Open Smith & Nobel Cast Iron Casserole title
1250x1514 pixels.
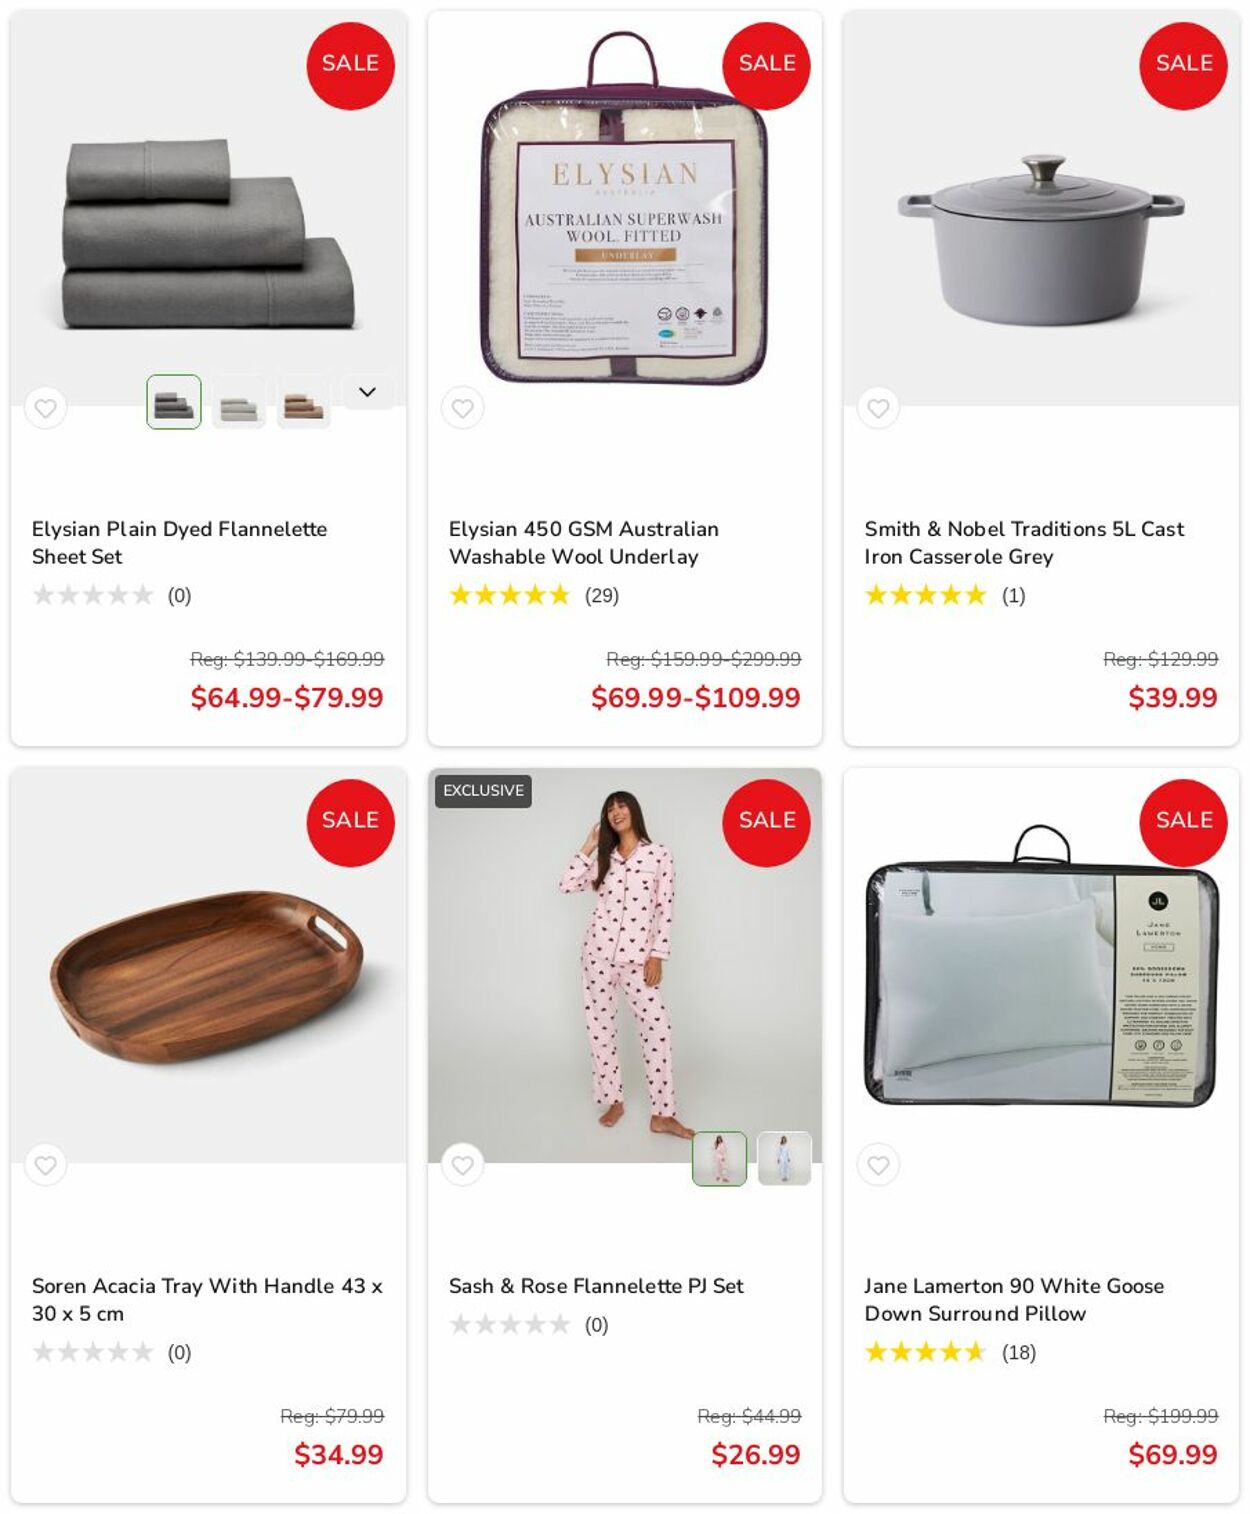(1024, 543)
